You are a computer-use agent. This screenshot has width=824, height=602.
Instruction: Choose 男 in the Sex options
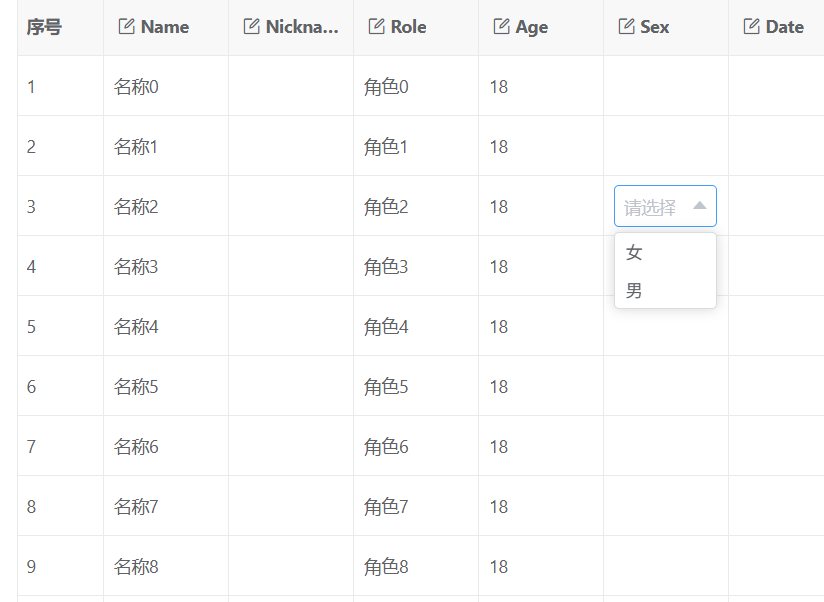665,290
